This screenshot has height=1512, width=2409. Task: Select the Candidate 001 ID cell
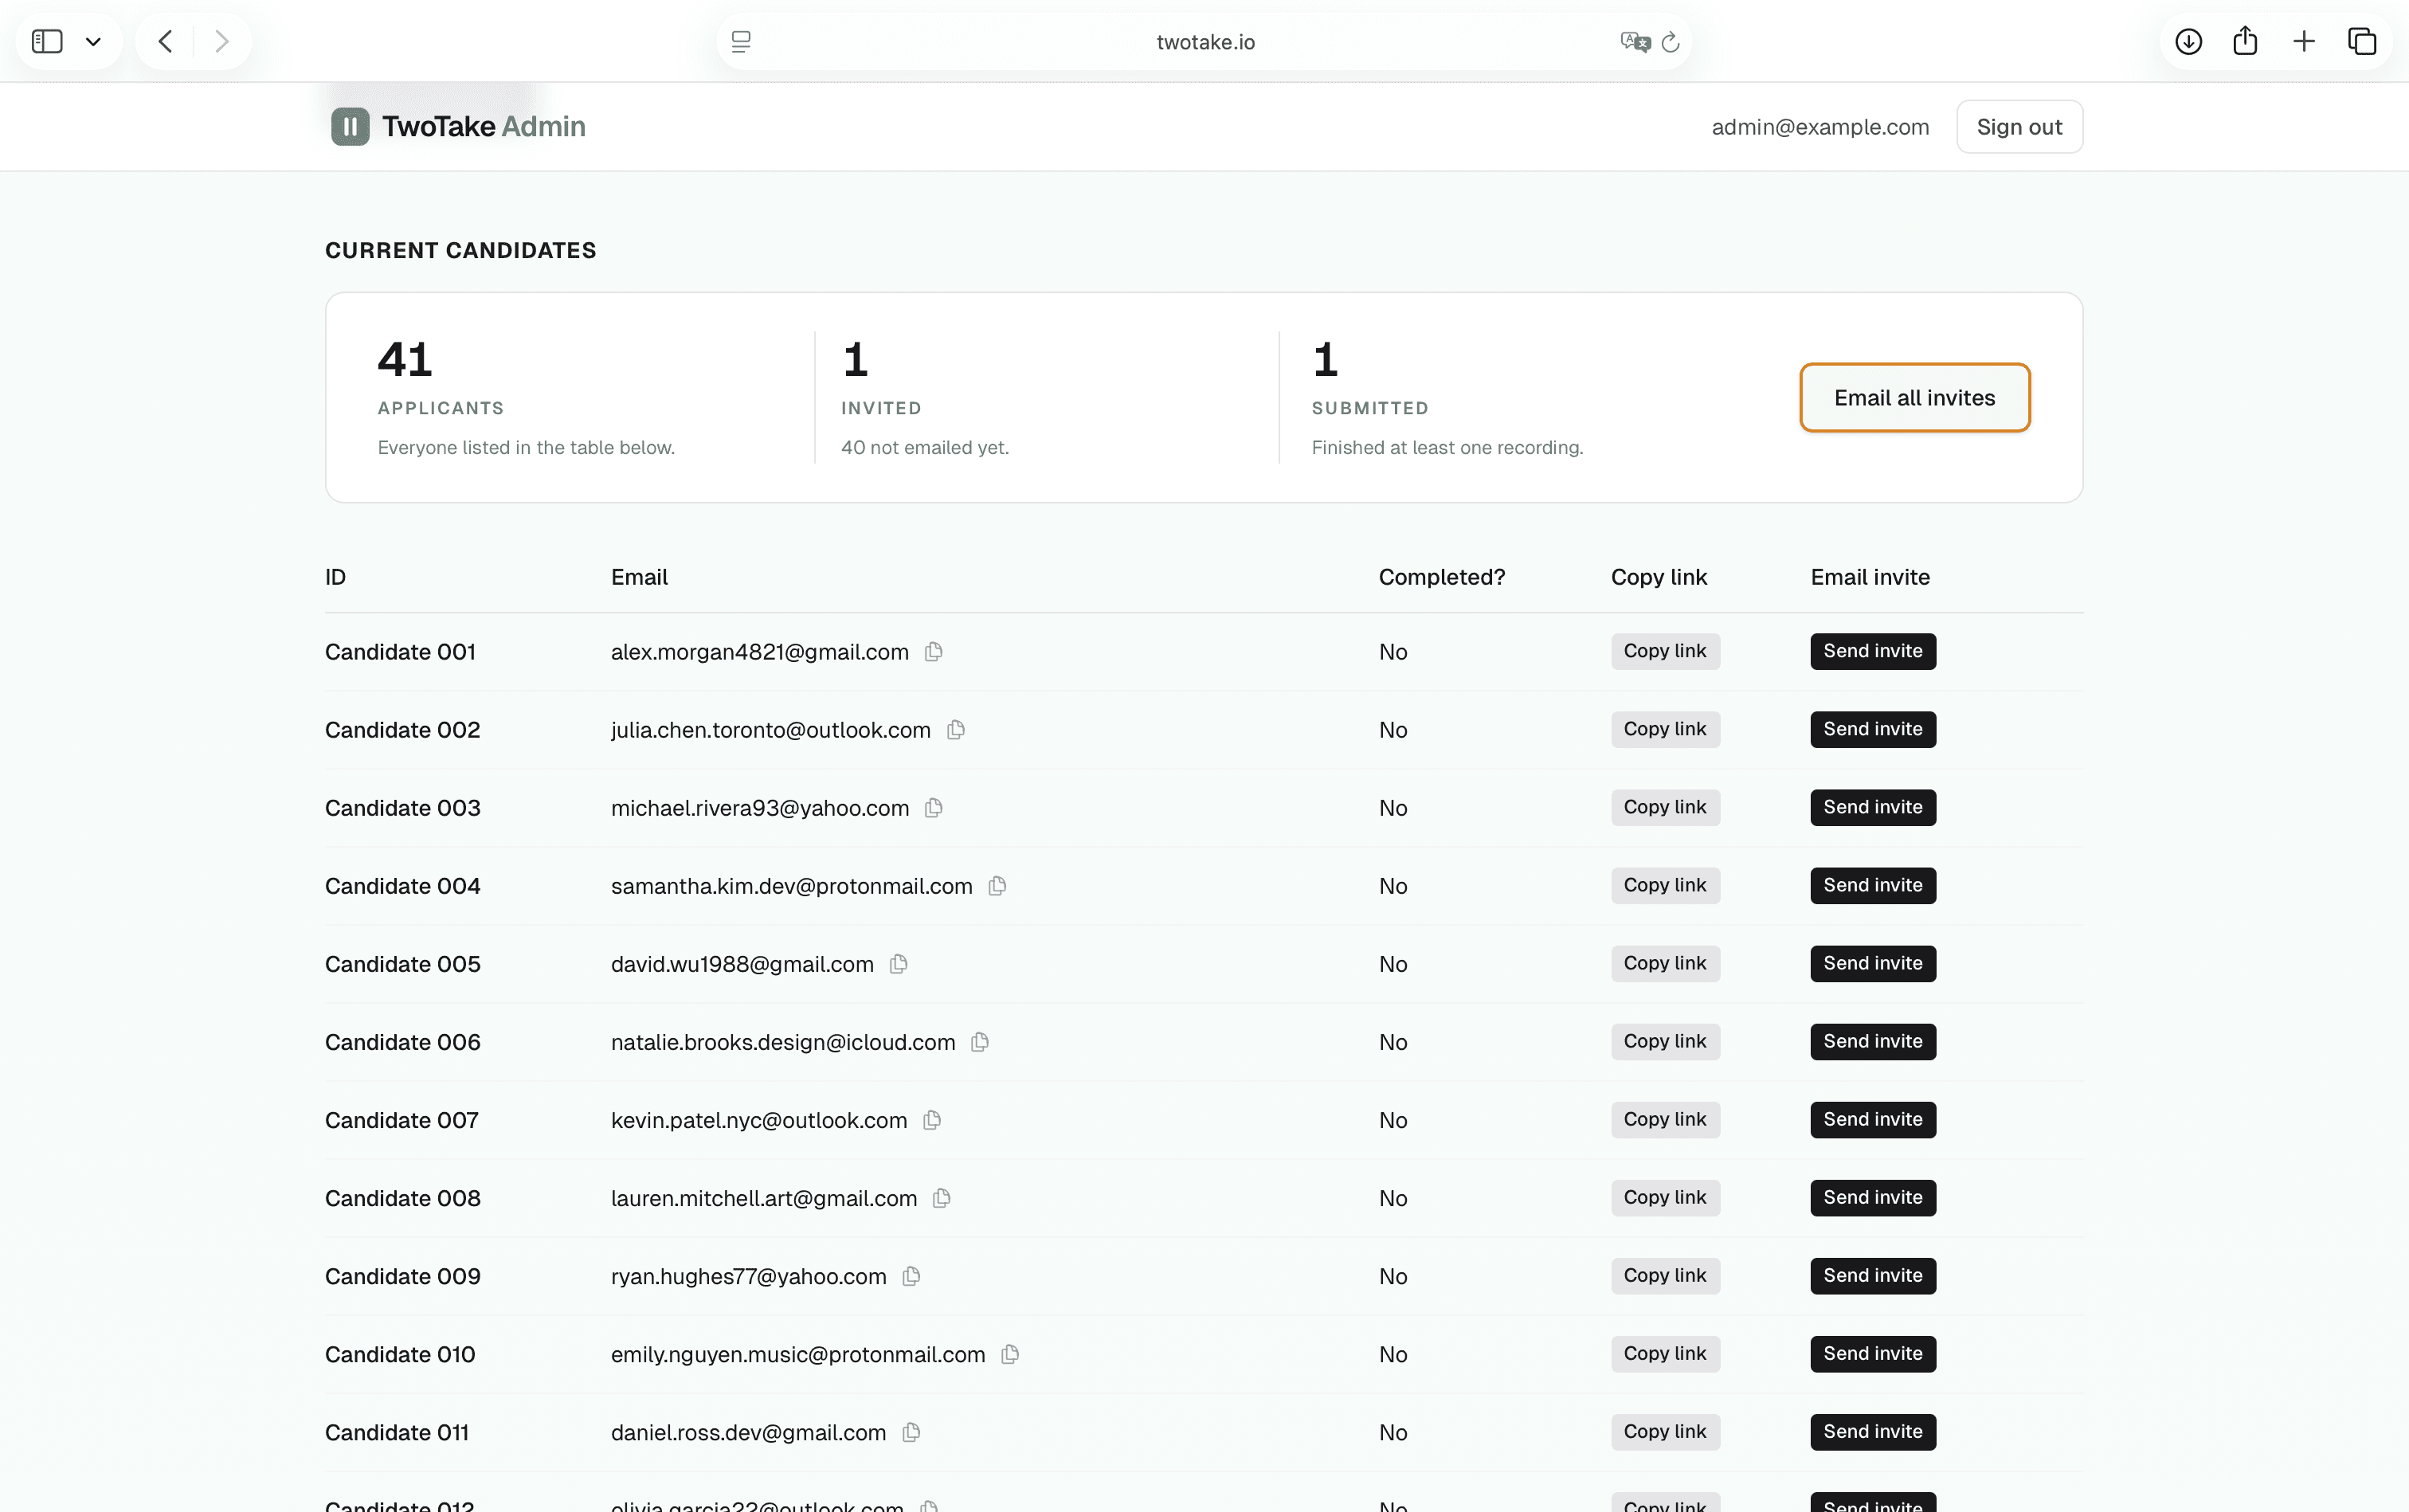(400, 651)
